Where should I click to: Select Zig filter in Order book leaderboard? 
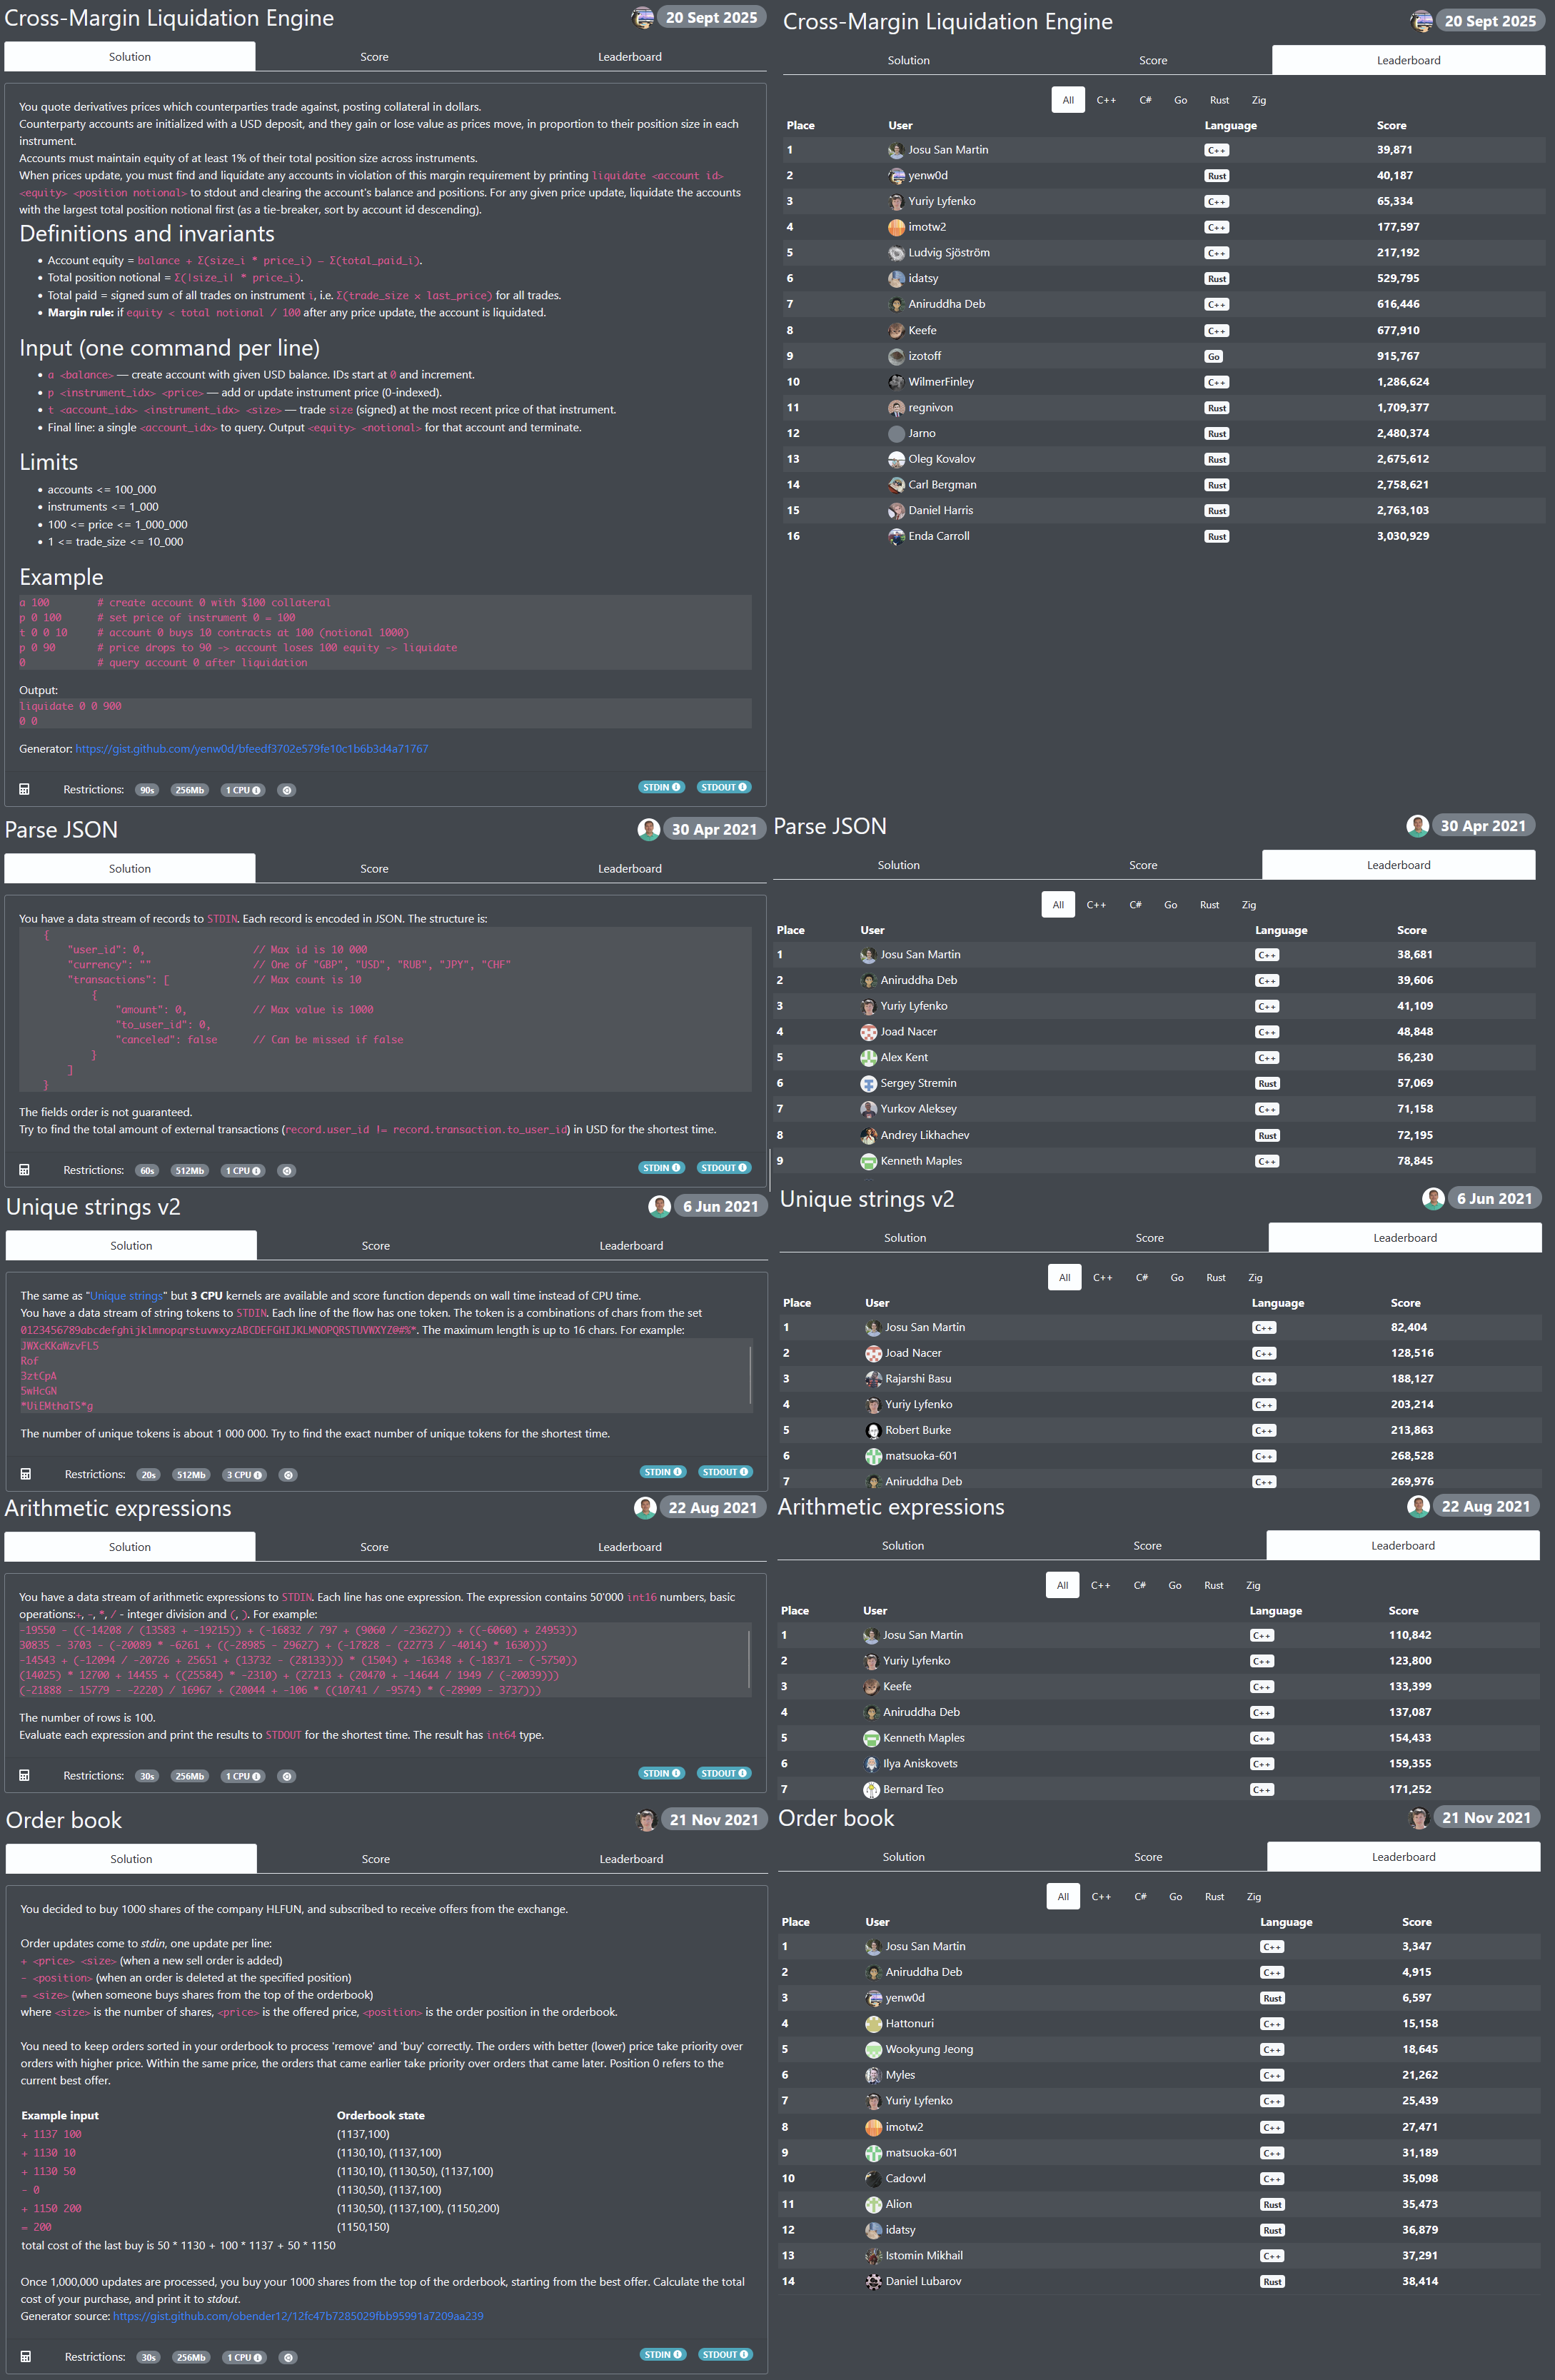pos(1253,1897)
